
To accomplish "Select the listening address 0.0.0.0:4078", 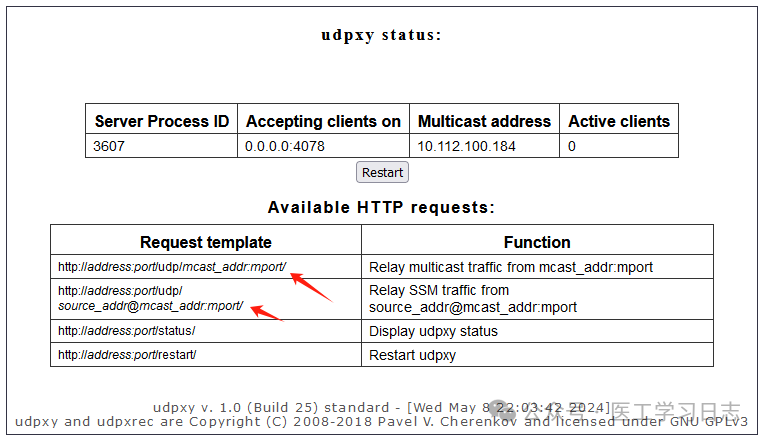I will click(x=284, y=146).
